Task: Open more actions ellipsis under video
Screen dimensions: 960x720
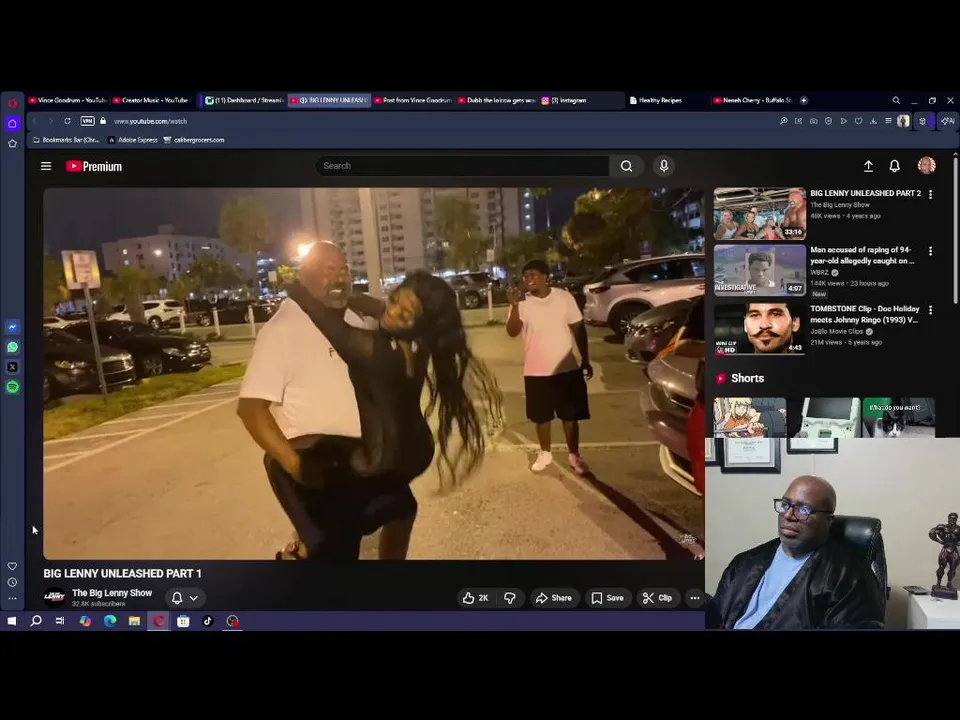Action: [695, 598]
